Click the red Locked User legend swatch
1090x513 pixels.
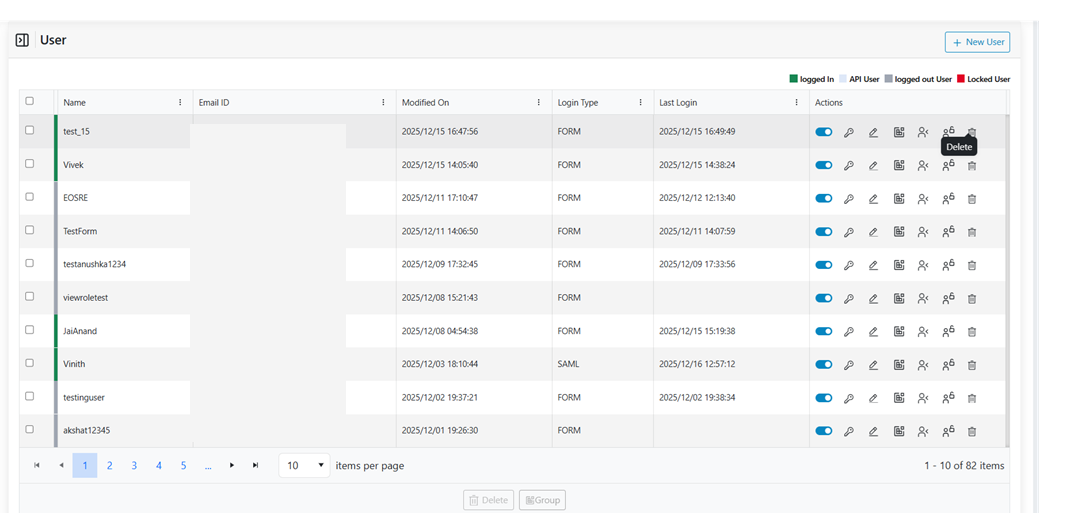pyautogui.click(x=961, y=79)
